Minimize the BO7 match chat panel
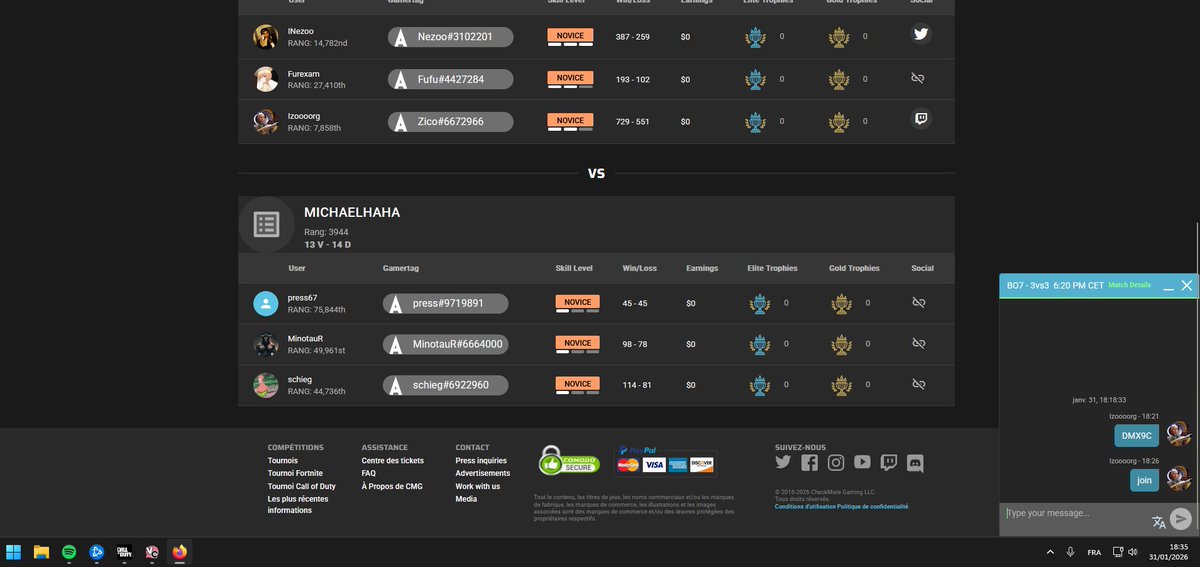Screen dimensions: 1200x567 pyautogui.click(x=1168, y=286)
